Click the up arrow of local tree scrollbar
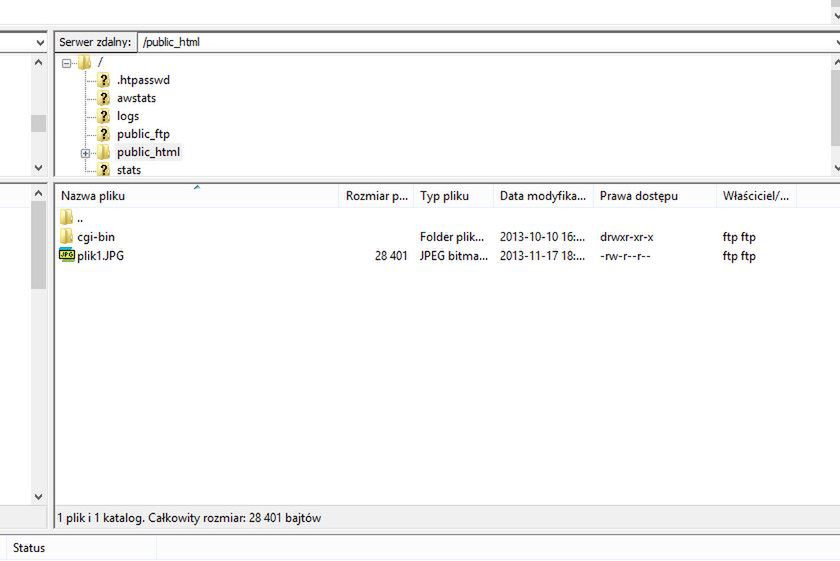 39,63
